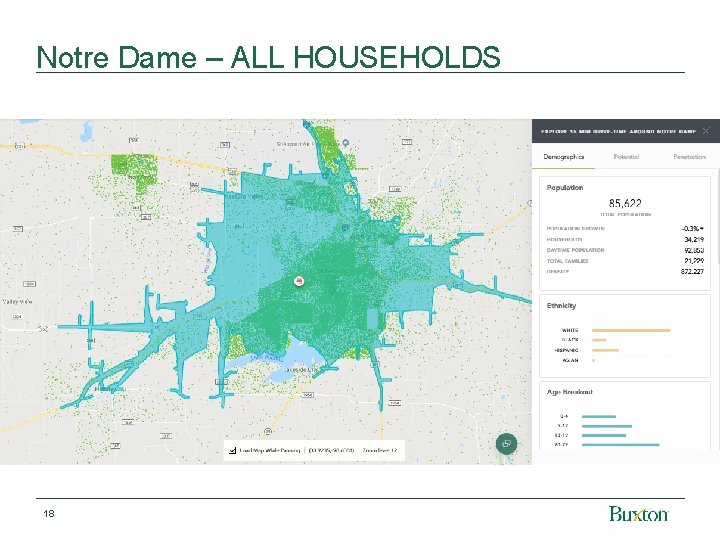The height and width of the screenshot is (540, 720).
Task: Click the -0.3% population growth value
Action: [x=693, y=228]
